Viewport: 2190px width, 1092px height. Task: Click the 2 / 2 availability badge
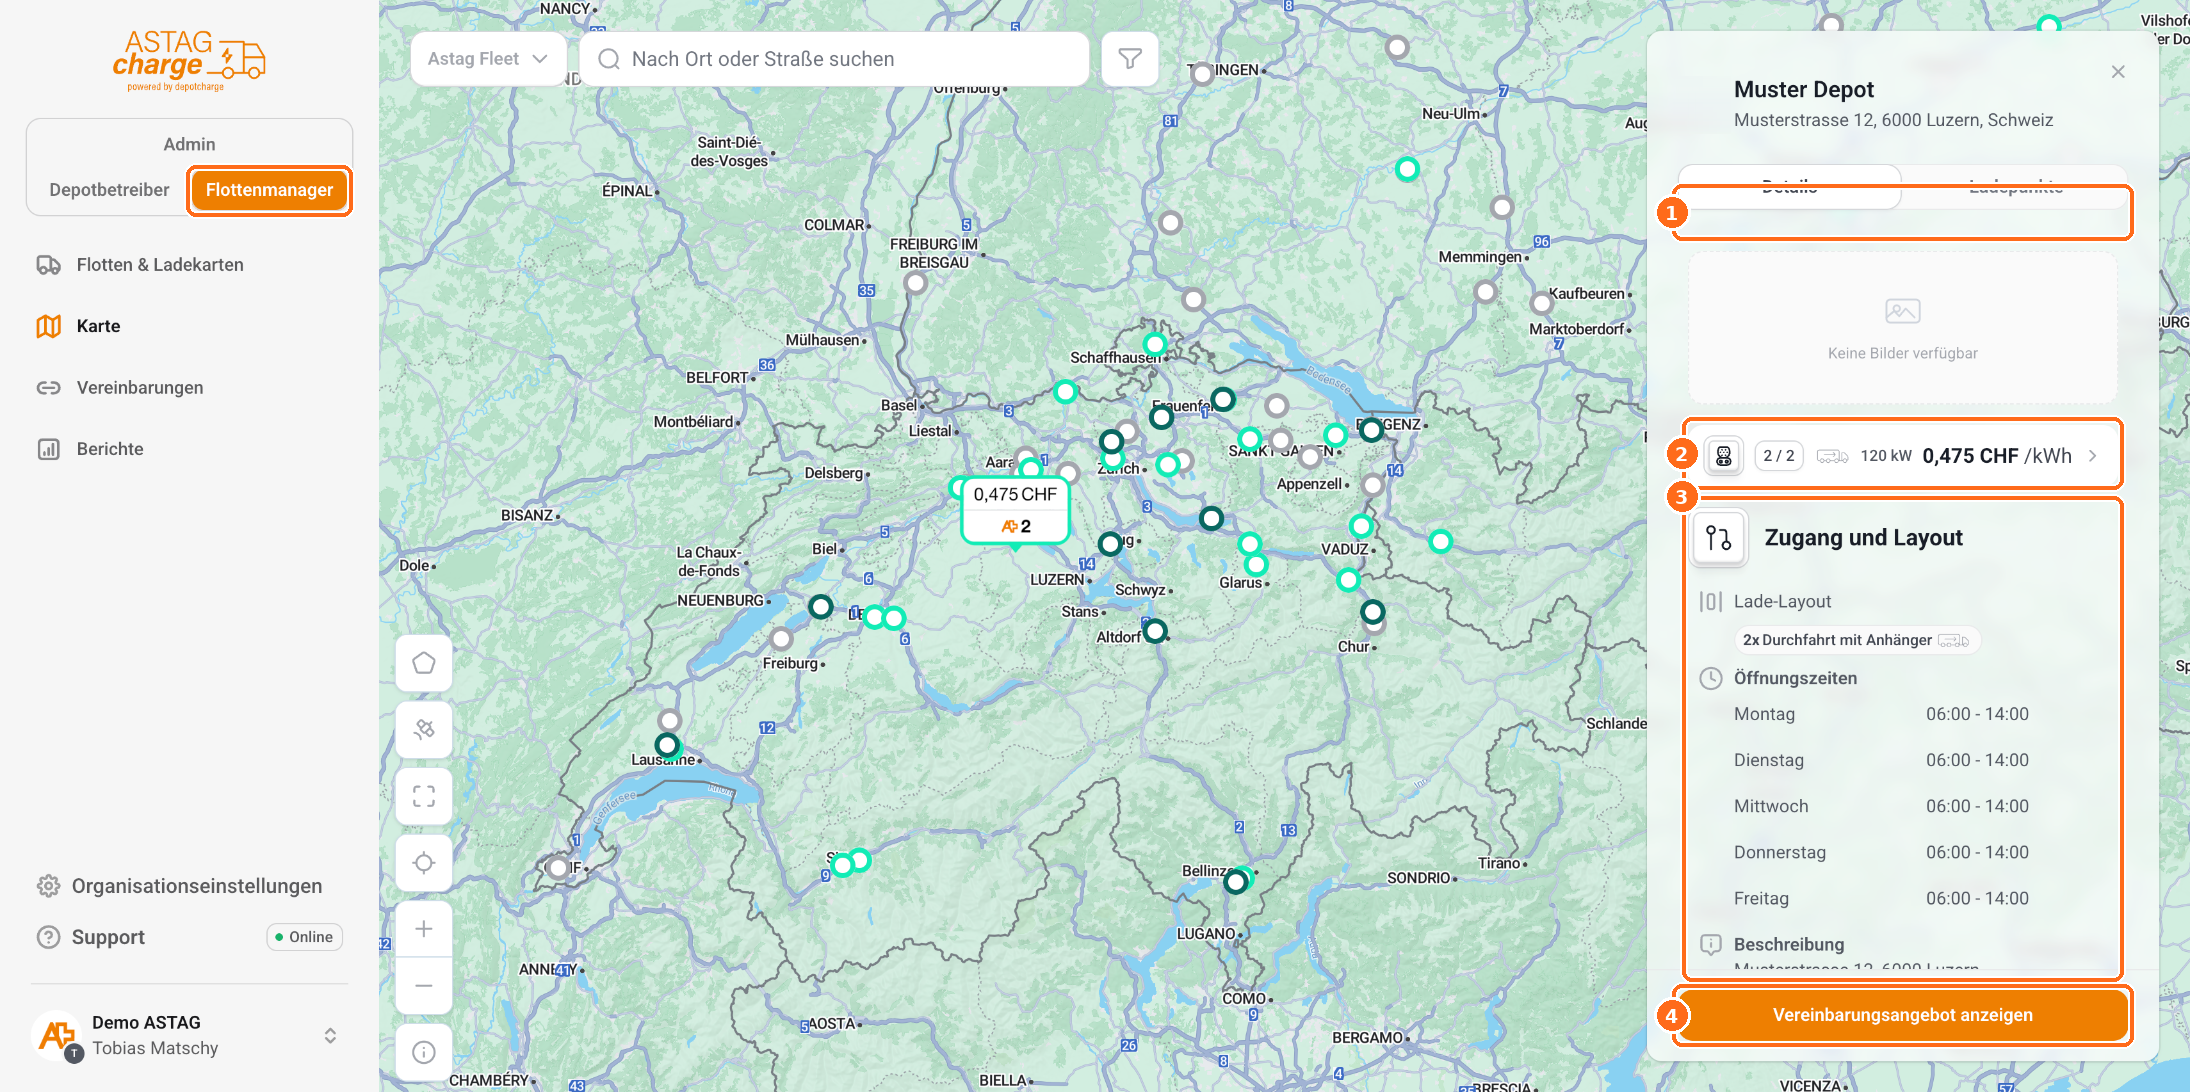pos(1778,456)
